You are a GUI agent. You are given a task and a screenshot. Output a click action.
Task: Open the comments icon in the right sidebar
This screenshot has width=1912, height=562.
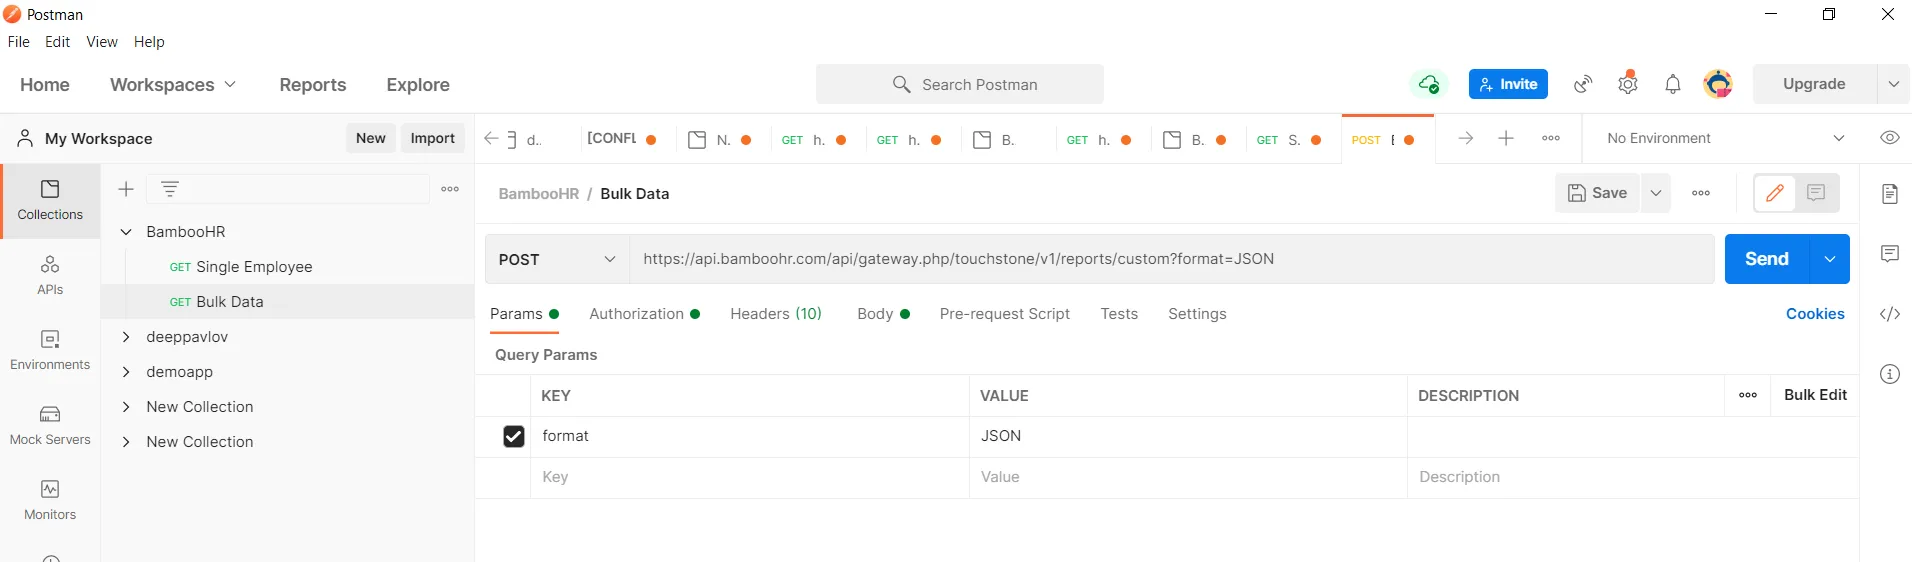click(x=1890, y=254)
